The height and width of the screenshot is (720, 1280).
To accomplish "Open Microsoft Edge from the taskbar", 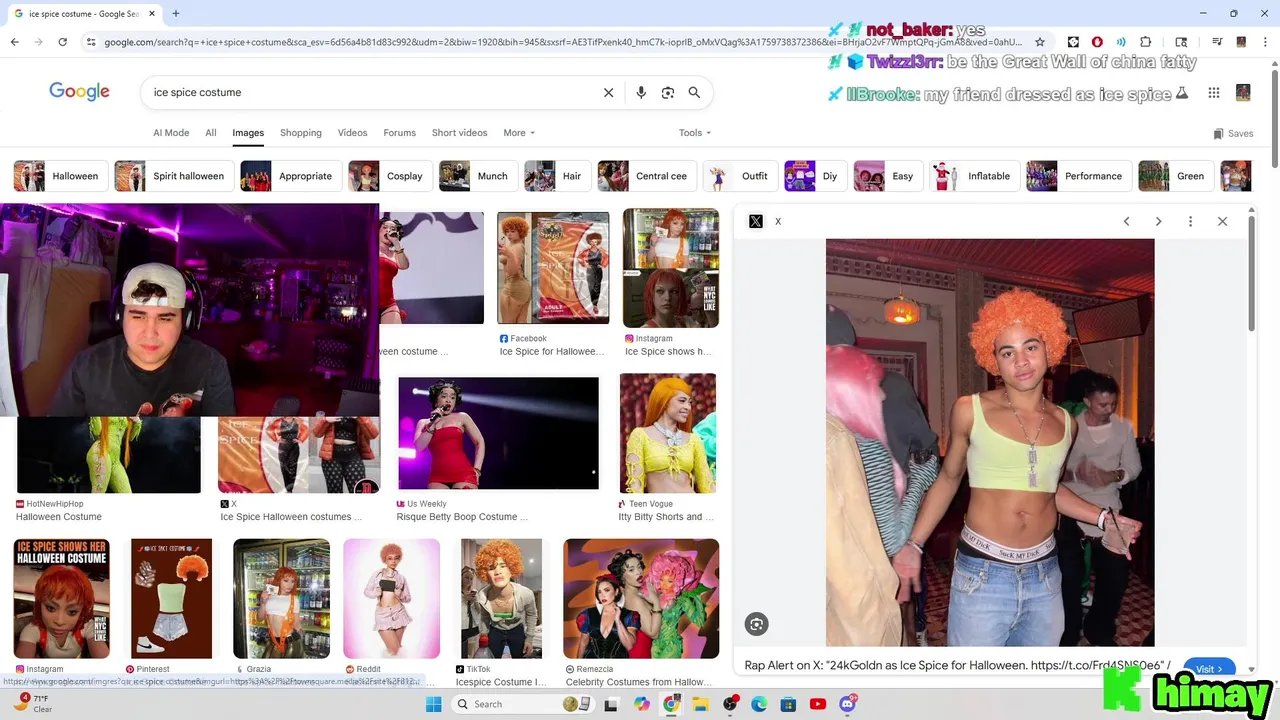I will coord(759,704).
